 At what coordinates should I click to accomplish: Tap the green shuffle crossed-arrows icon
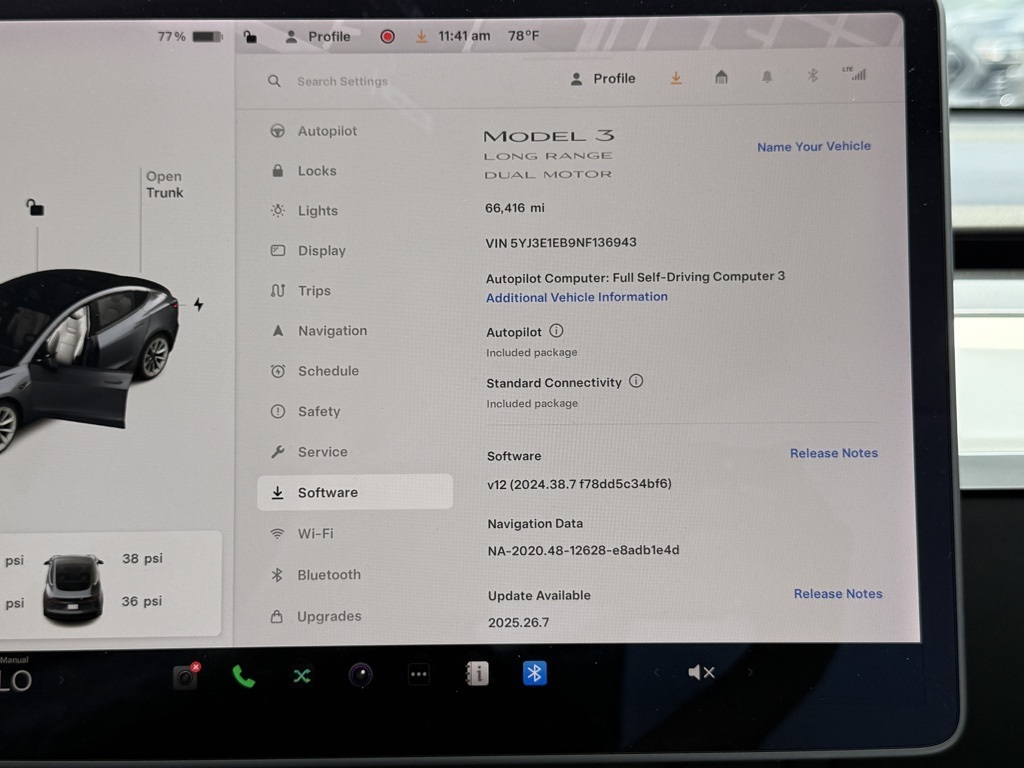(301, 675)
